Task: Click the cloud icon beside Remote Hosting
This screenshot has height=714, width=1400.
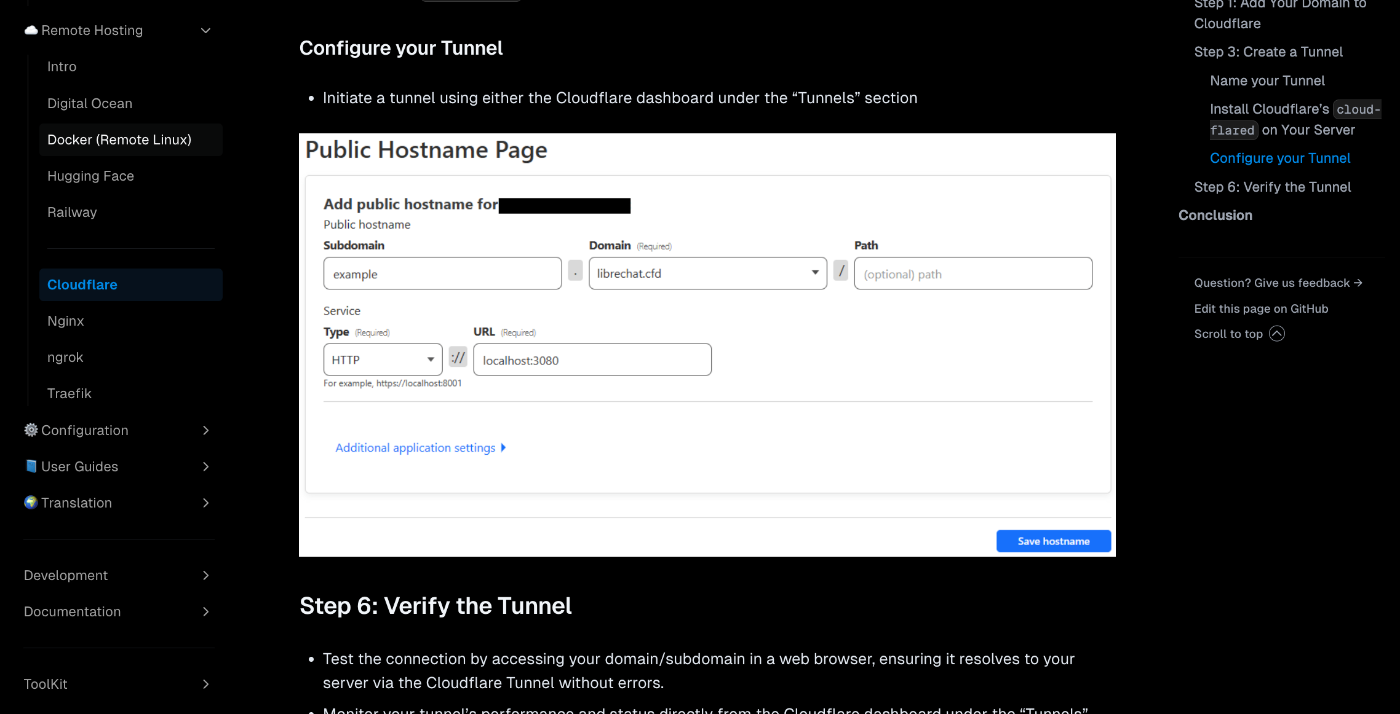Action: [x=31, y=31]
